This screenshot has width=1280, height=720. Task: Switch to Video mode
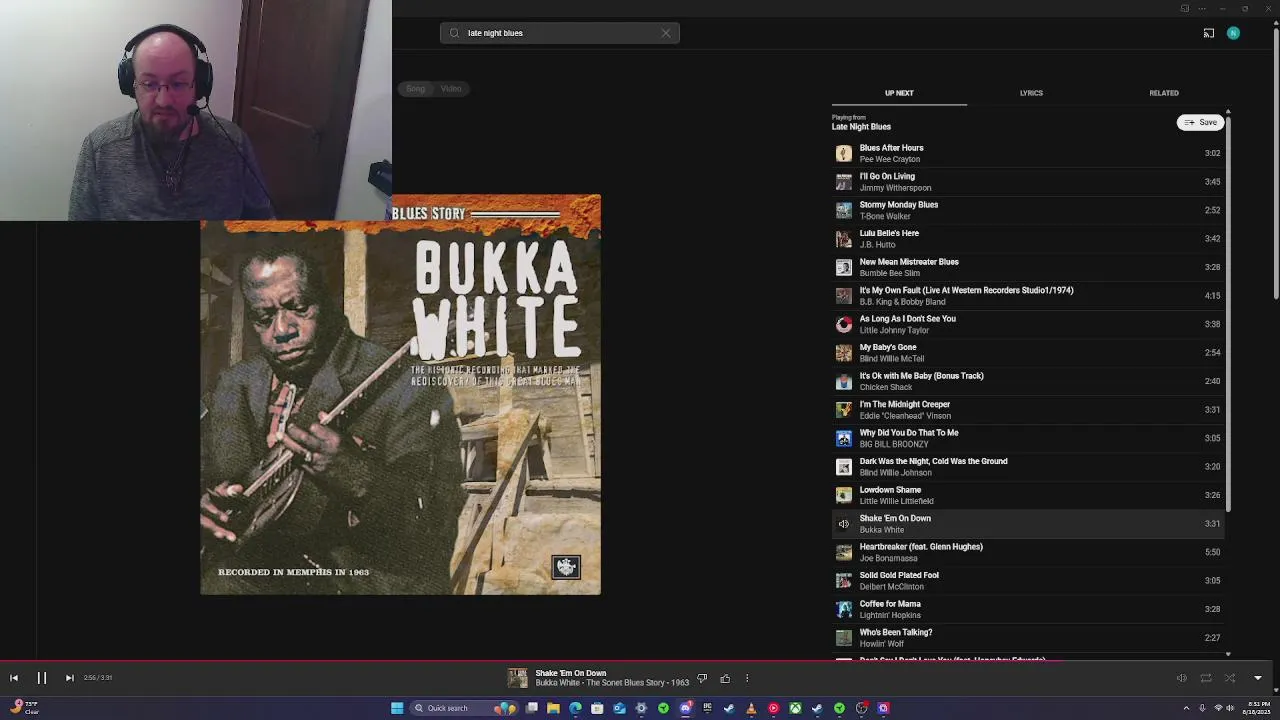[451, 89]
